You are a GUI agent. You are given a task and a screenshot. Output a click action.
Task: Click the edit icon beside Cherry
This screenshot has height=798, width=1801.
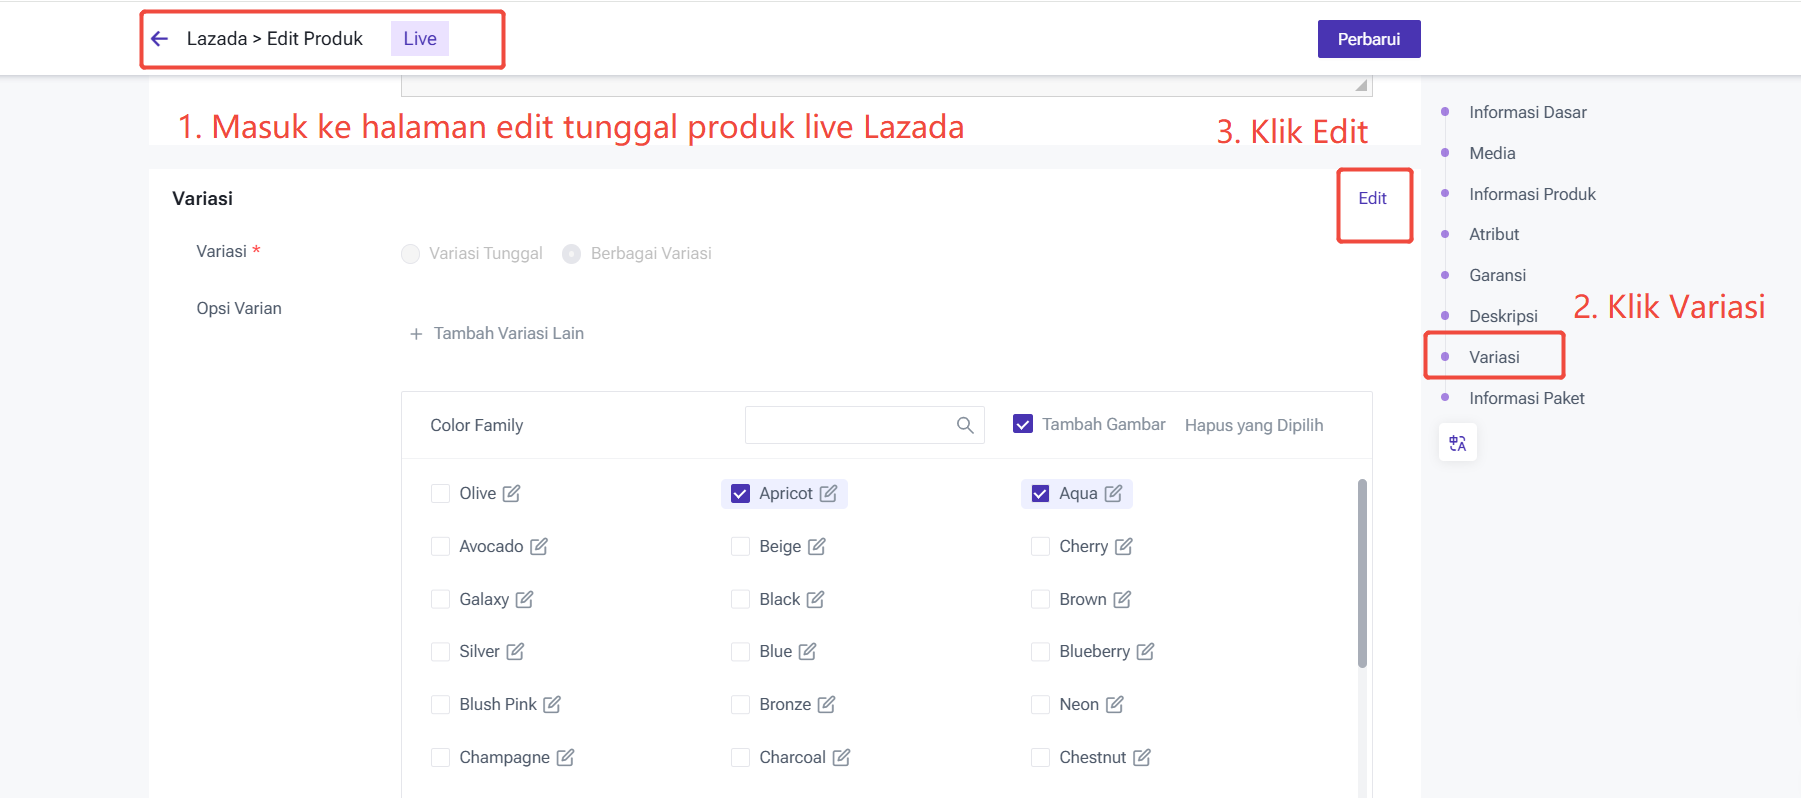1124,546
